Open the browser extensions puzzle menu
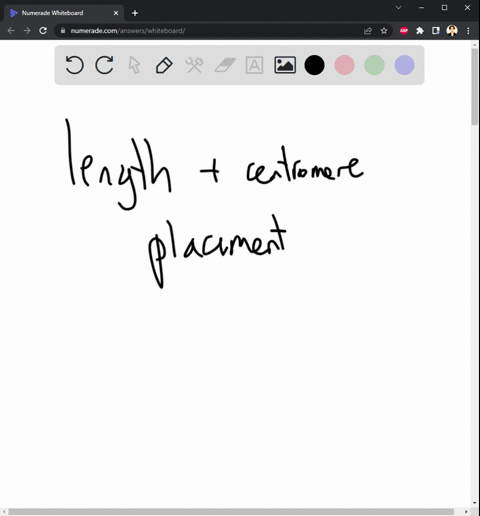 [x=420, y=31]
